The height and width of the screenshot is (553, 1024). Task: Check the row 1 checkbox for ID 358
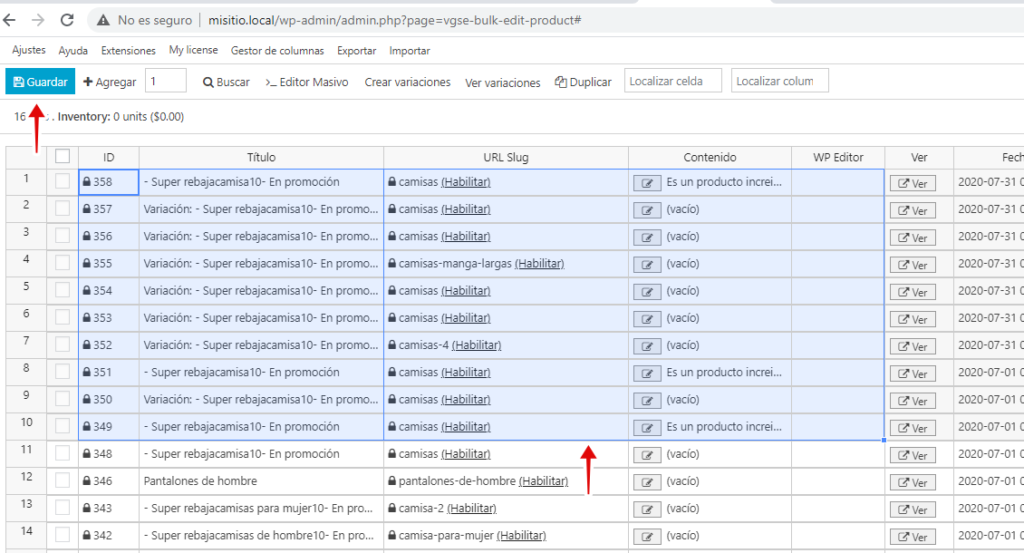(x=62, y=182)
